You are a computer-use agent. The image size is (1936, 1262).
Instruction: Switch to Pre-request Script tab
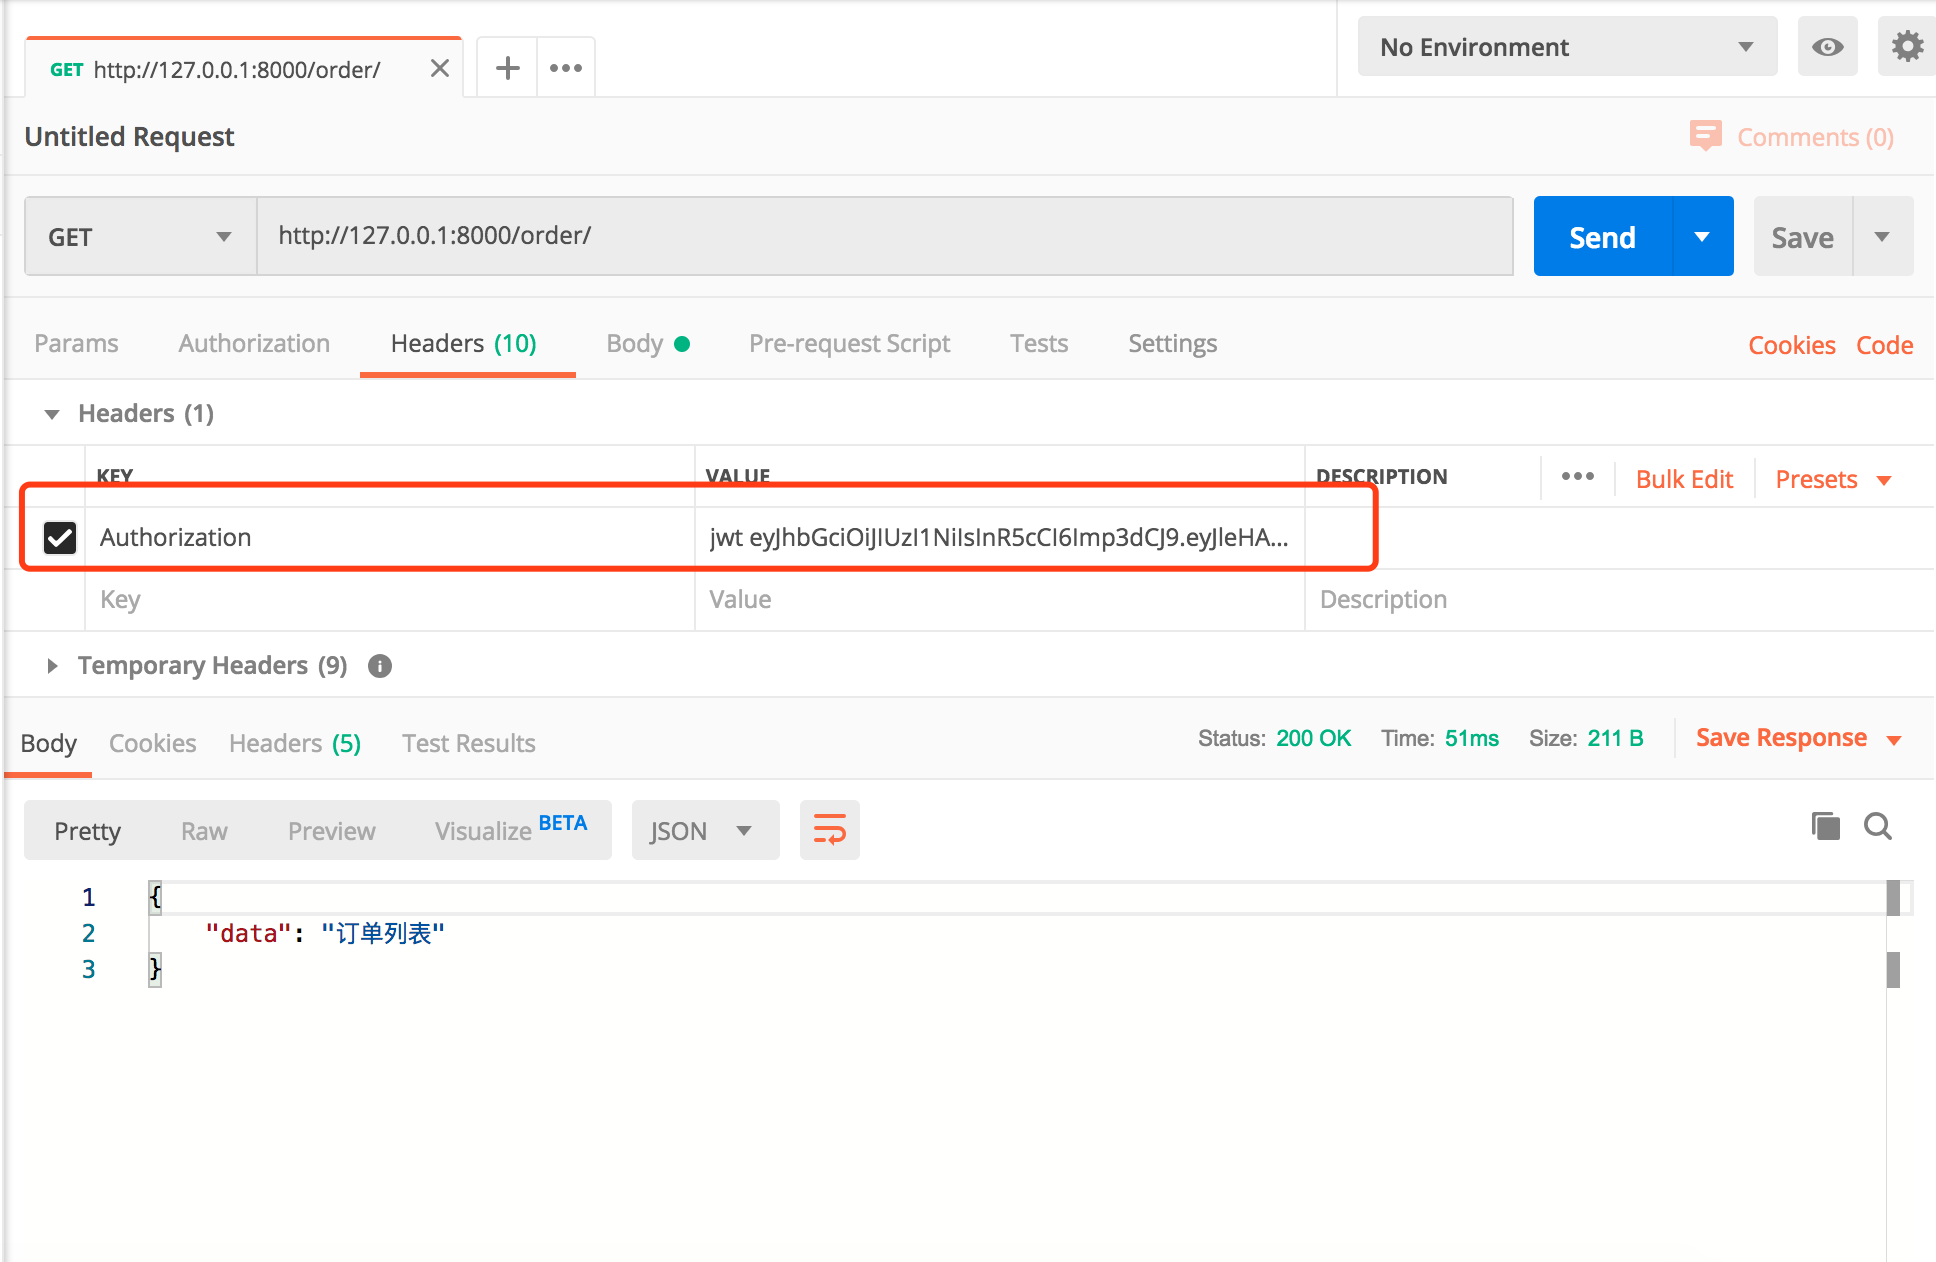(x=849, y=344)
